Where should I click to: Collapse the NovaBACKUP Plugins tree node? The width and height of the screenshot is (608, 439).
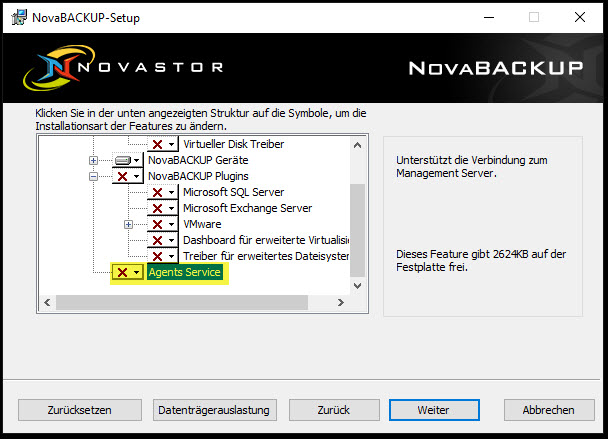tap(93, 176)
